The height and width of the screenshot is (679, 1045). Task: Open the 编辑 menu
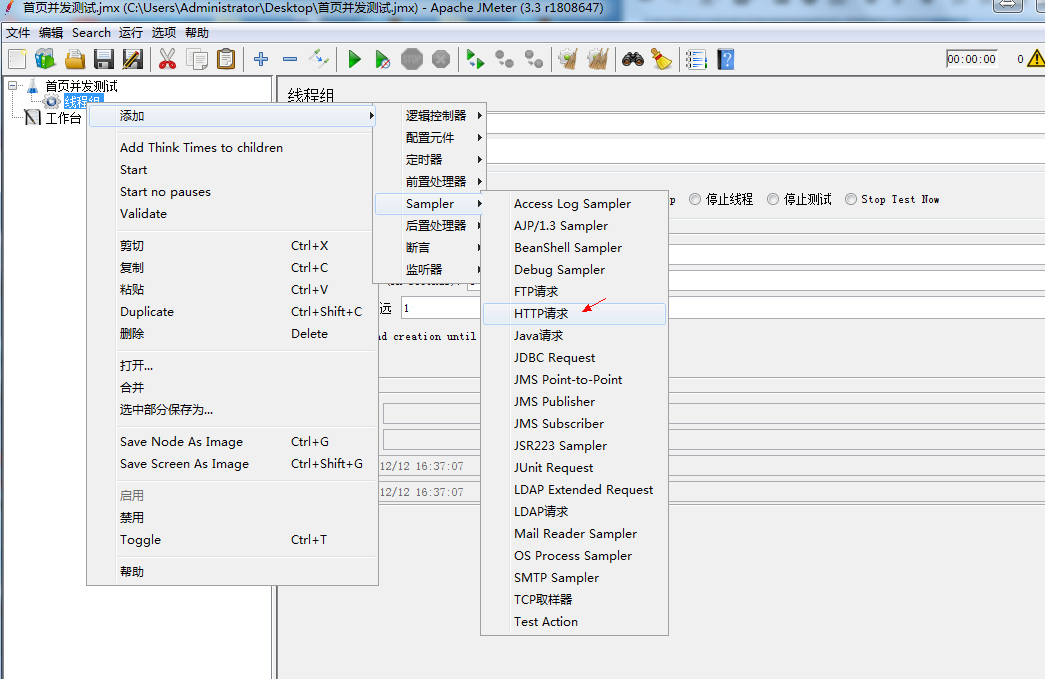[51, 33]
